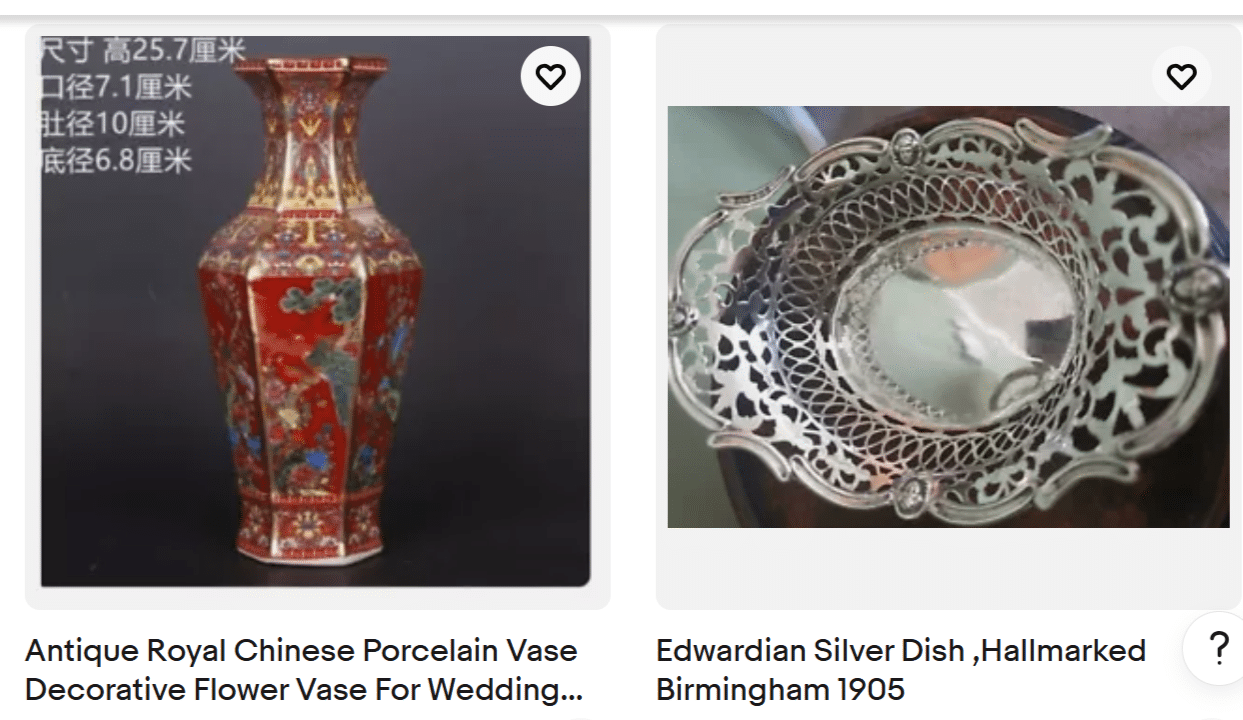This screenshot has width=1243, height=720.
Task: Select the truncated 'Decorative Flower Vase For Wedding…' line
Action: [x=303, y=689]
